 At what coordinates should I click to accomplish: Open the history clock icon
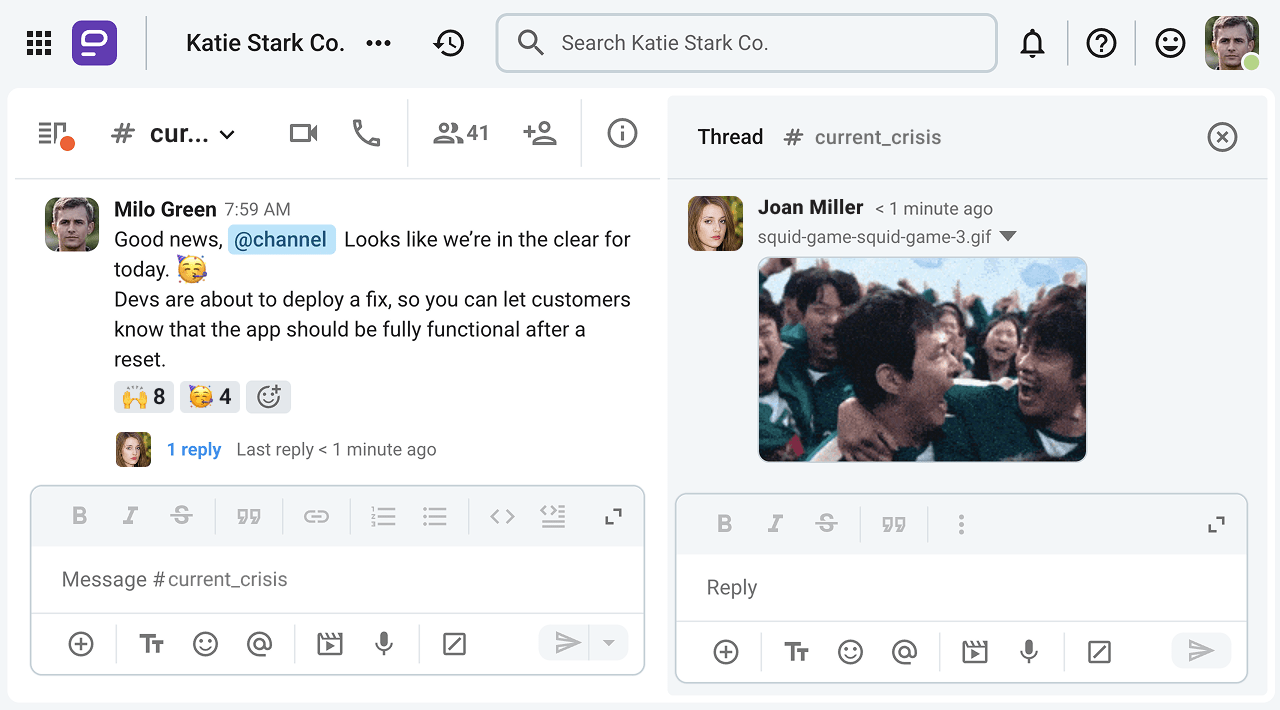coord(449,43)
